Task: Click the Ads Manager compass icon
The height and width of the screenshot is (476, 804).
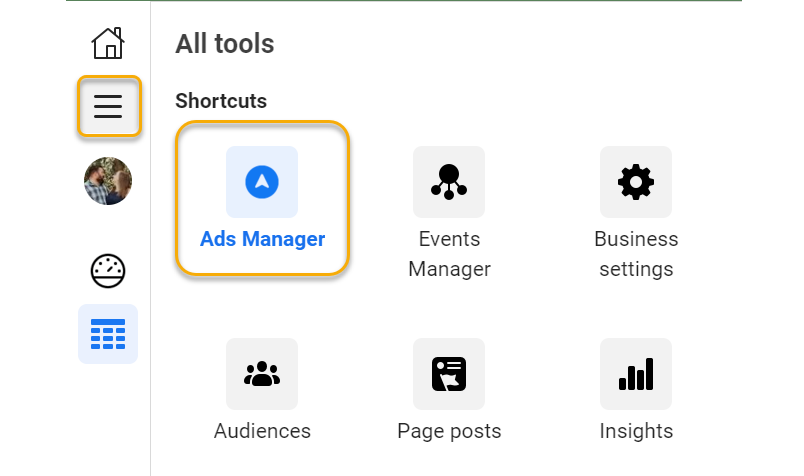Action: point(262,182)
